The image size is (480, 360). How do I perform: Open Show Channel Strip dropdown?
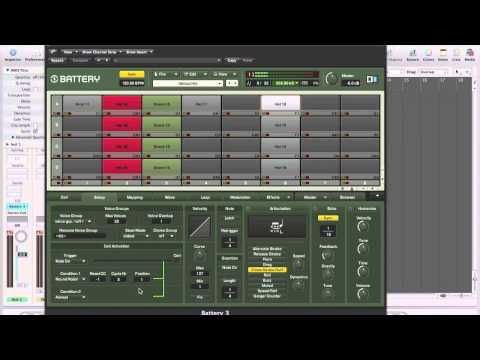tap(102, 52)
